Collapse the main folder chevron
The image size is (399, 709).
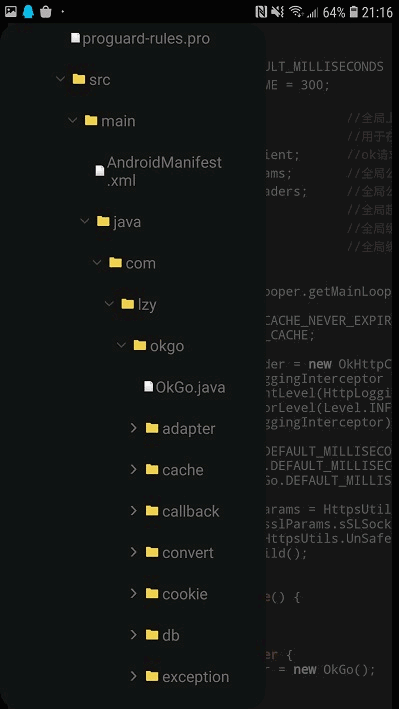tap(72, 120)
